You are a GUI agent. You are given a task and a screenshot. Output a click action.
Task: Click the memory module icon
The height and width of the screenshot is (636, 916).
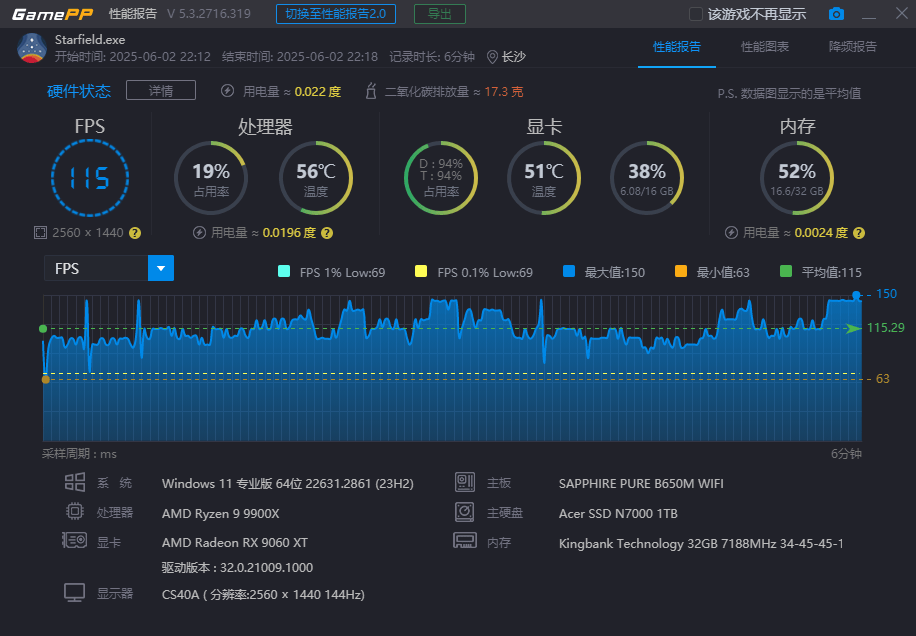click(465, 540)
